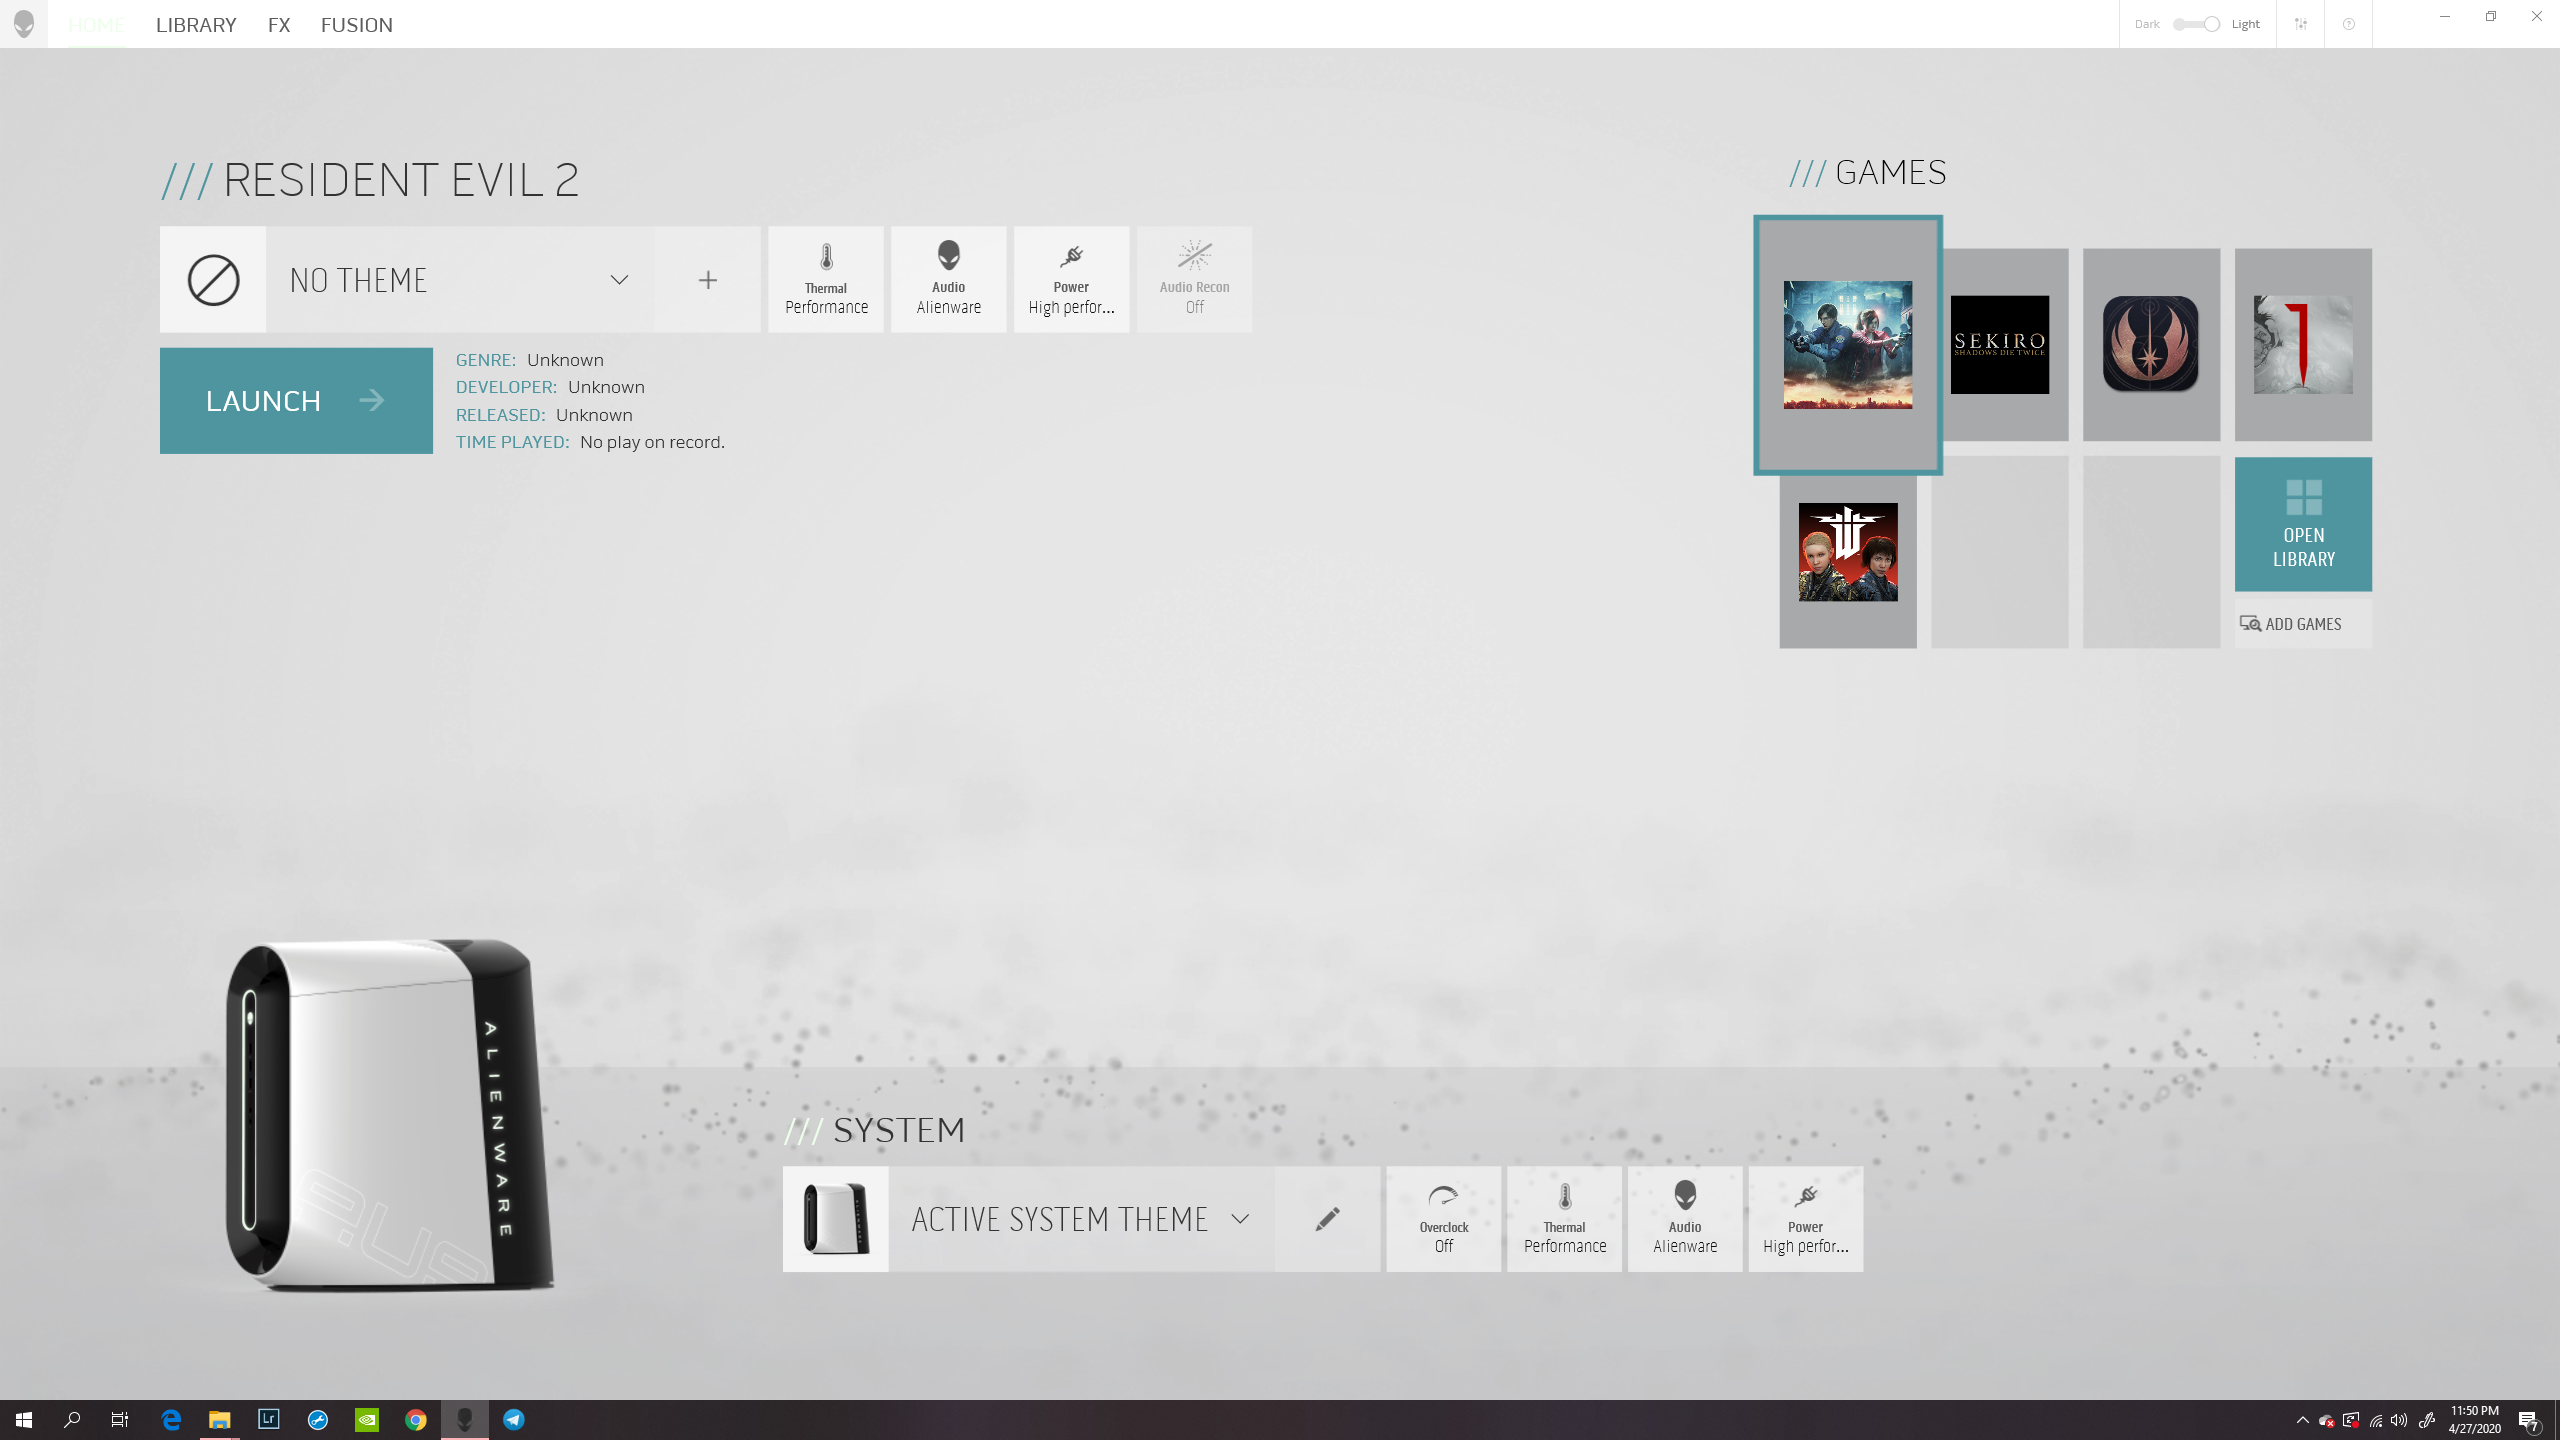Switch to the LIBRARY tab
The image size is (2560, 1440).
(196, 25)
